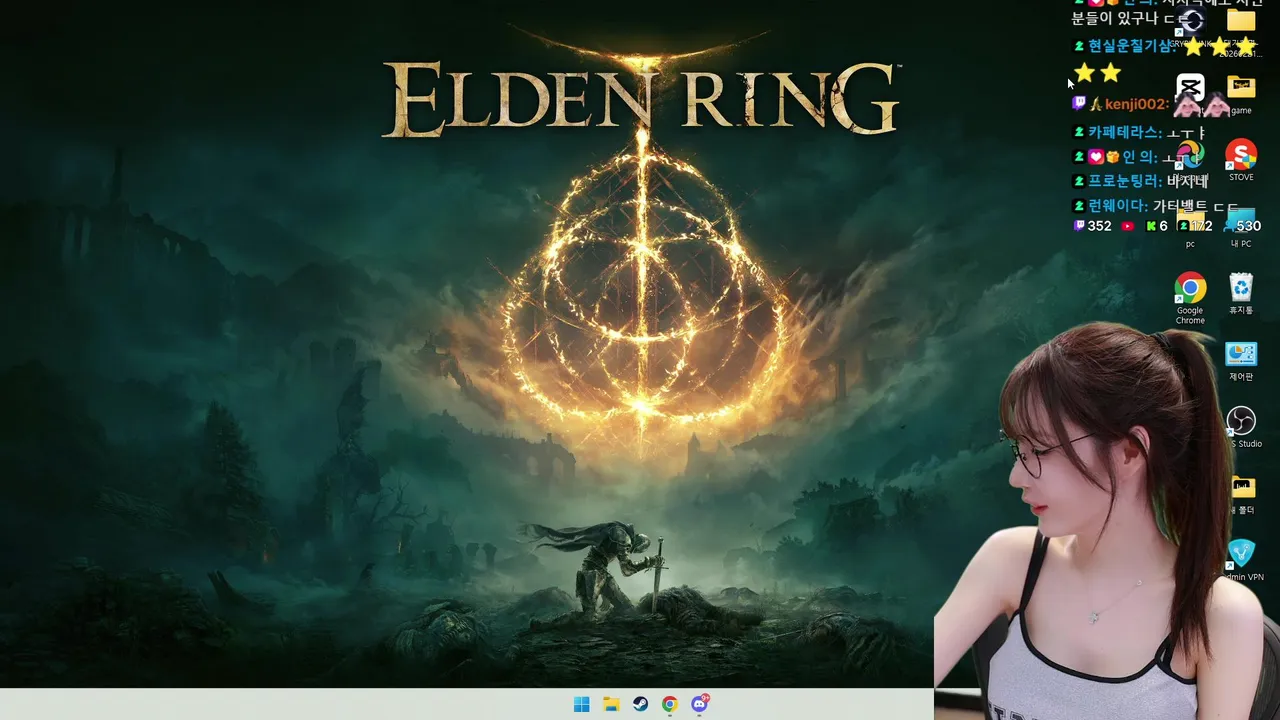This screenshot has height=720, width=1280.
Task: Select the 'game' folder on desktop
Action: [1241, 94]
